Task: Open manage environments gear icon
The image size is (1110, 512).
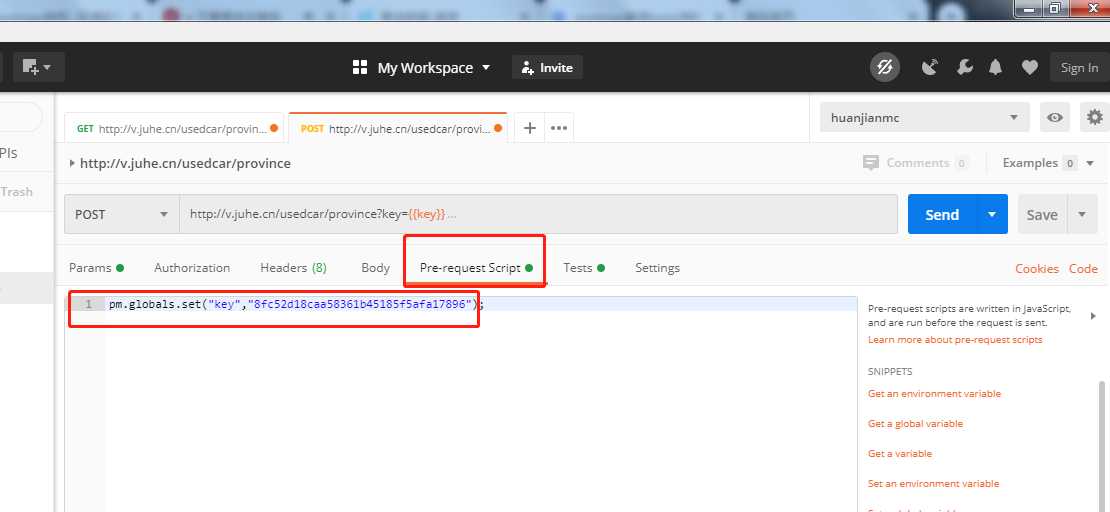Action: [x=1094, y=118]
